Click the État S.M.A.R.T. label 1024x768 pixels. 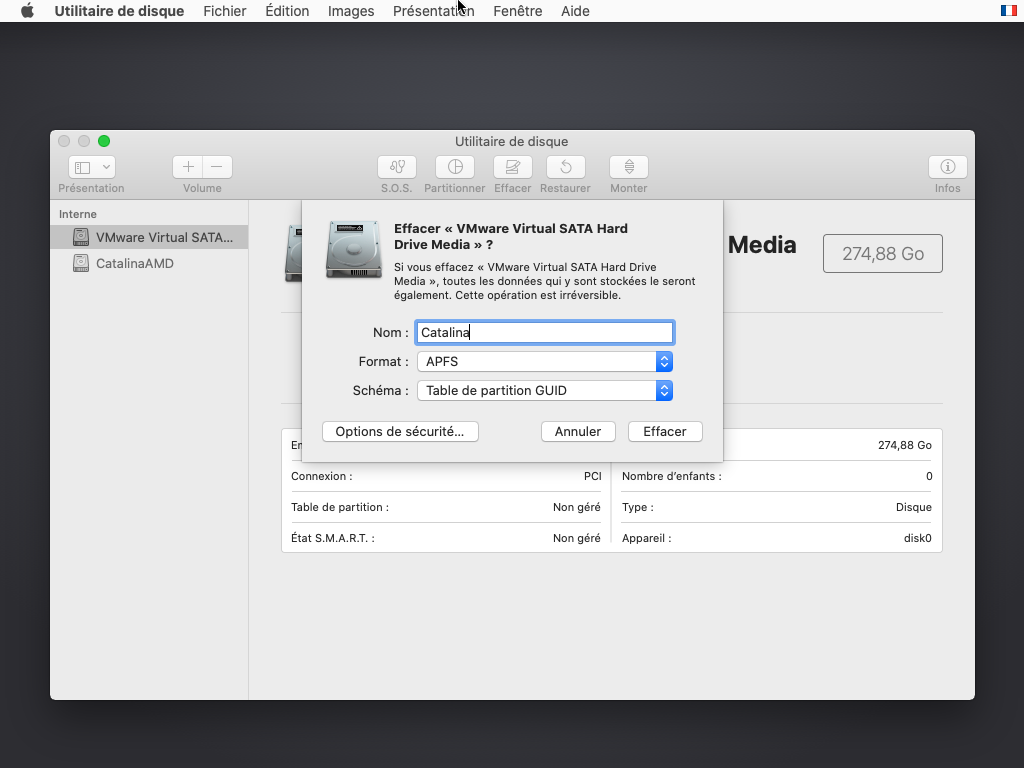[332, 539]
